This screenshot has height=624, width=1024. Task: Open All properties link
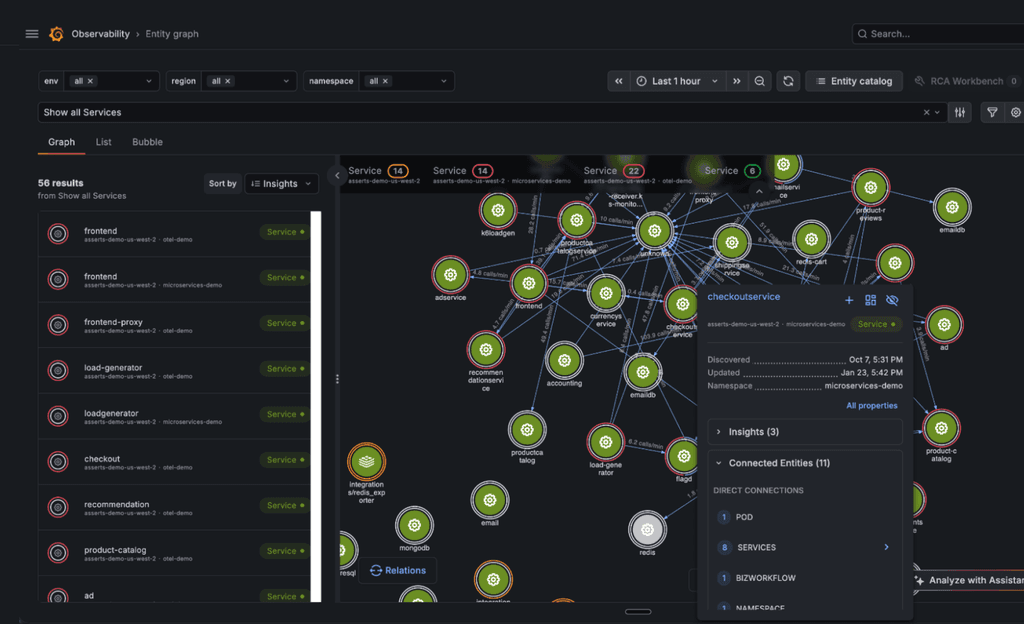872,405
